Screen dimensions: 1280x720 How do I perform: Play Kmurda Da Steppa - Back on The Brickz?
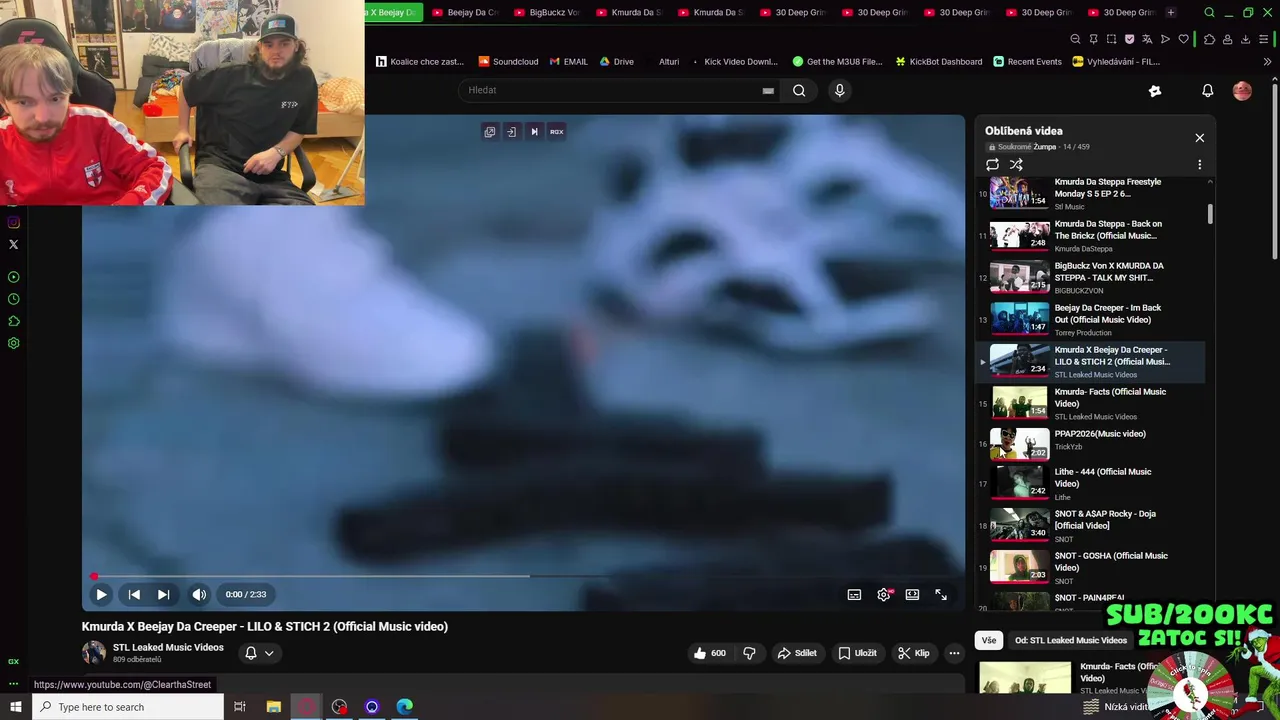click(x=1090, y=236)
